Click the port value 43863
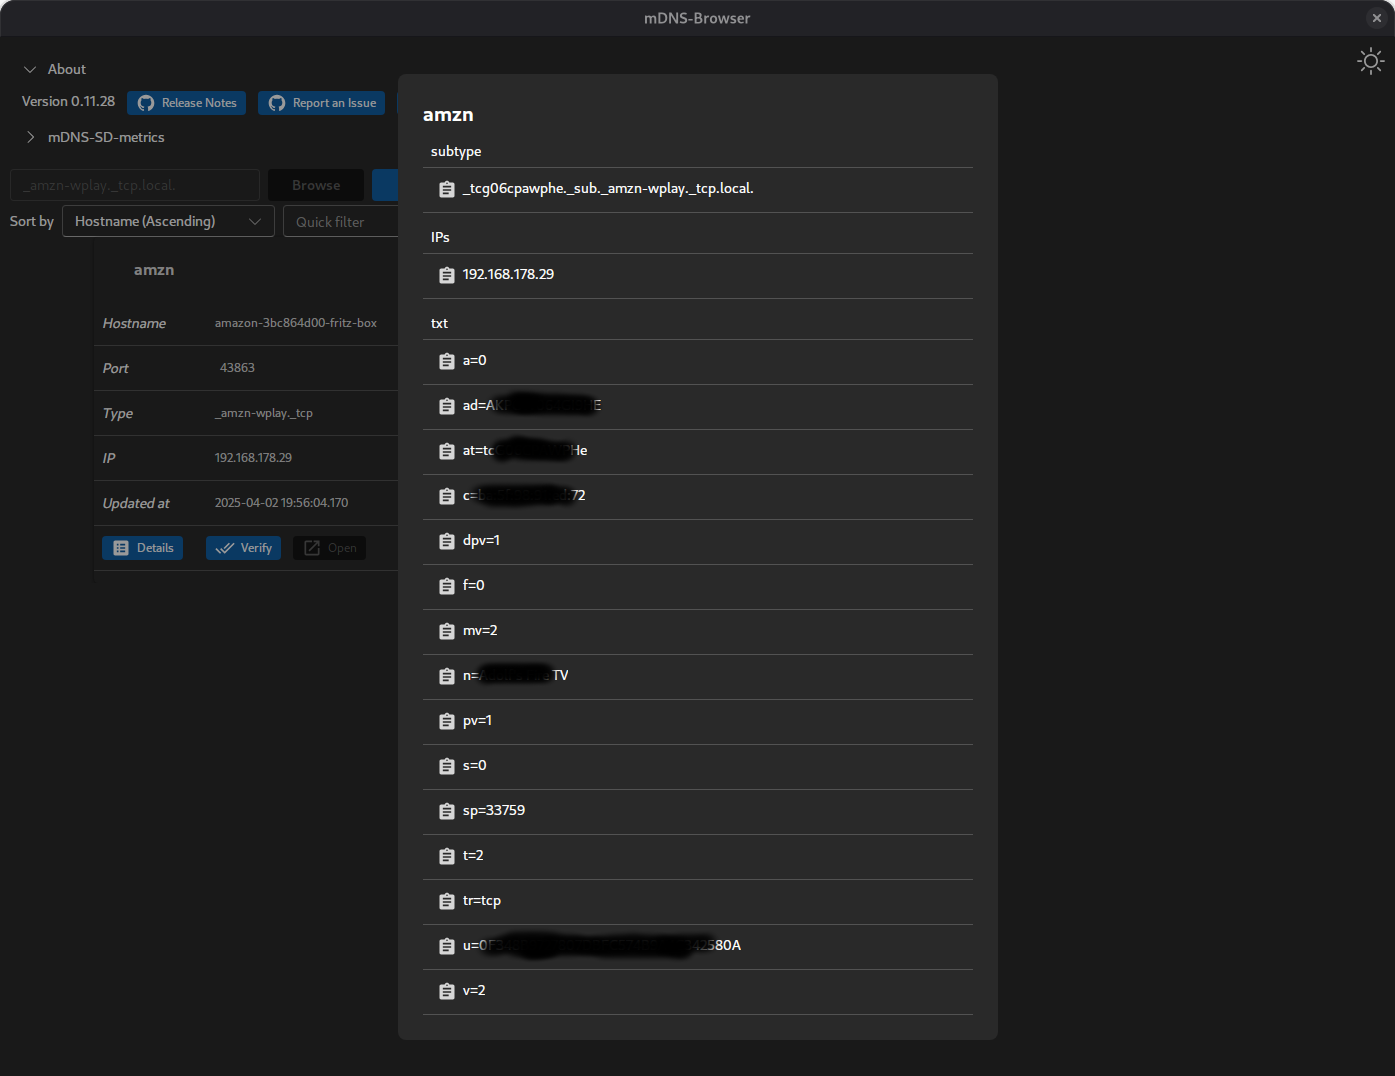 point(237,368)
